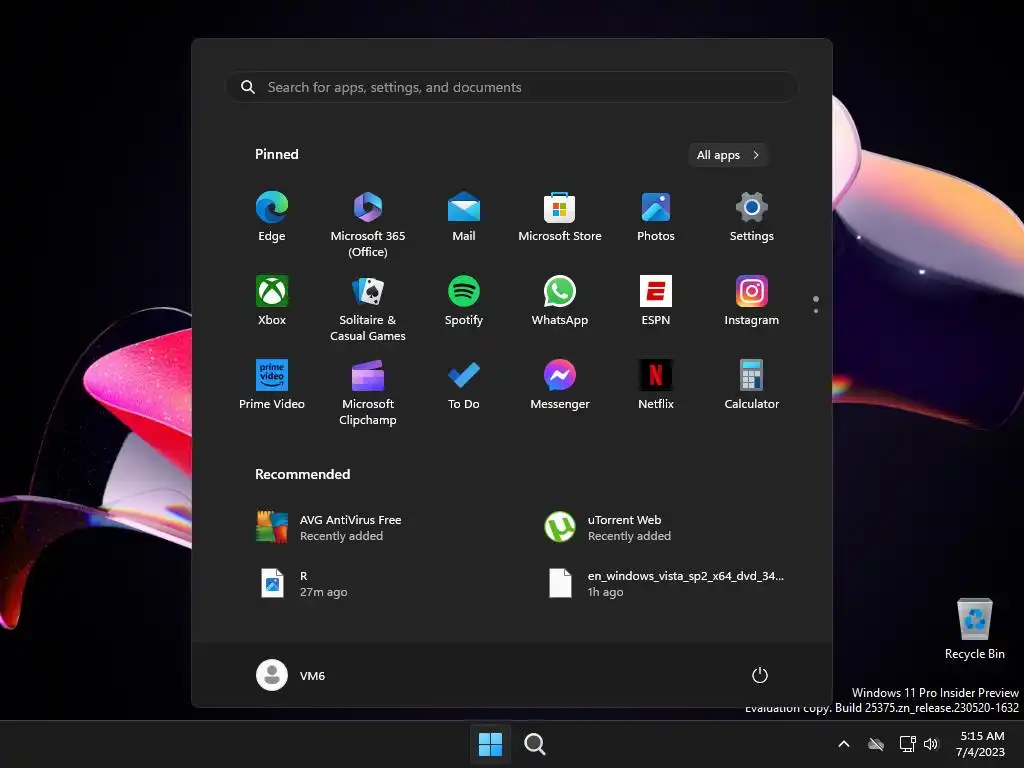Open Search from the taskbar
Viewport: 1024px width, 768px height.
pyautogui.click(x=535, y=744)
